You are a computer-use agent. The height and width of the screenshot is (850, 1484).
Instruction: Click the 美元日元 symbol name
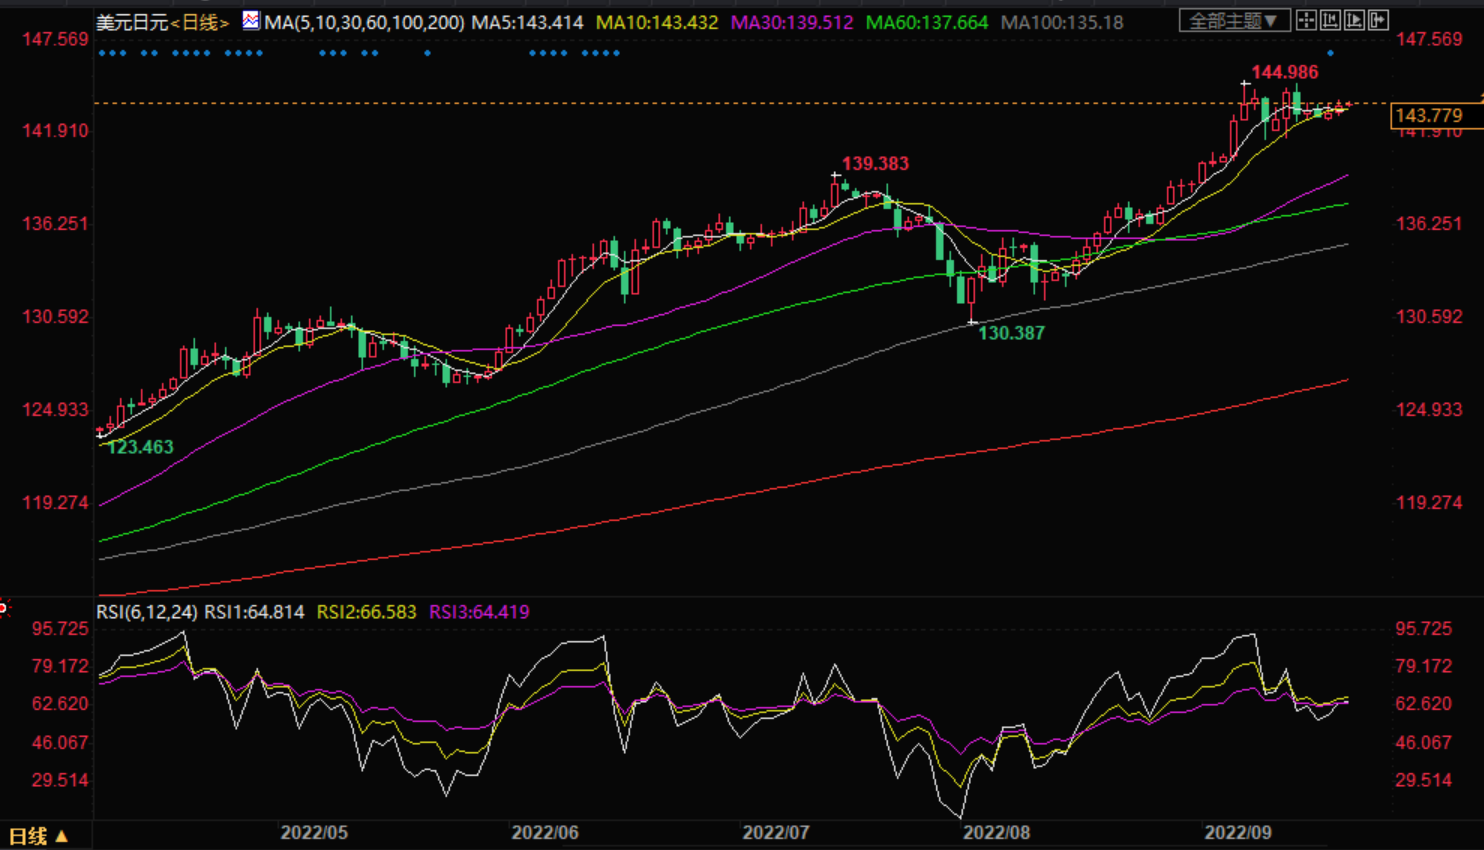[x=132, y=22]
